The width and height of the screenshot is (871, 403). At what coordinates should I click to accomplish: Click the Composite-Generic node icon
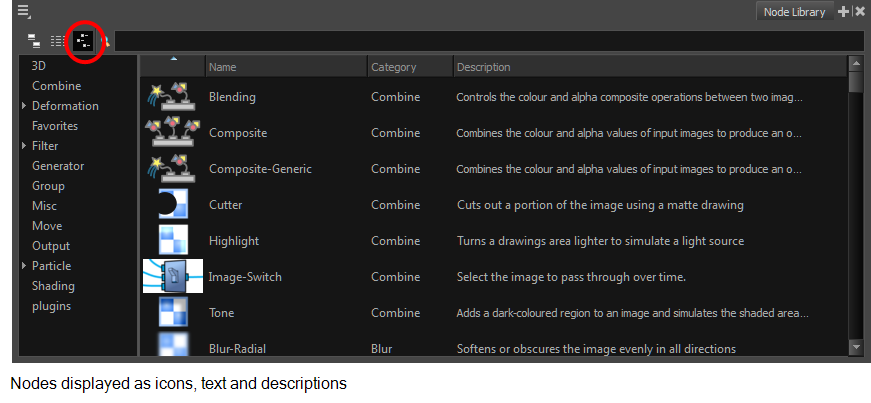(173, 169)
